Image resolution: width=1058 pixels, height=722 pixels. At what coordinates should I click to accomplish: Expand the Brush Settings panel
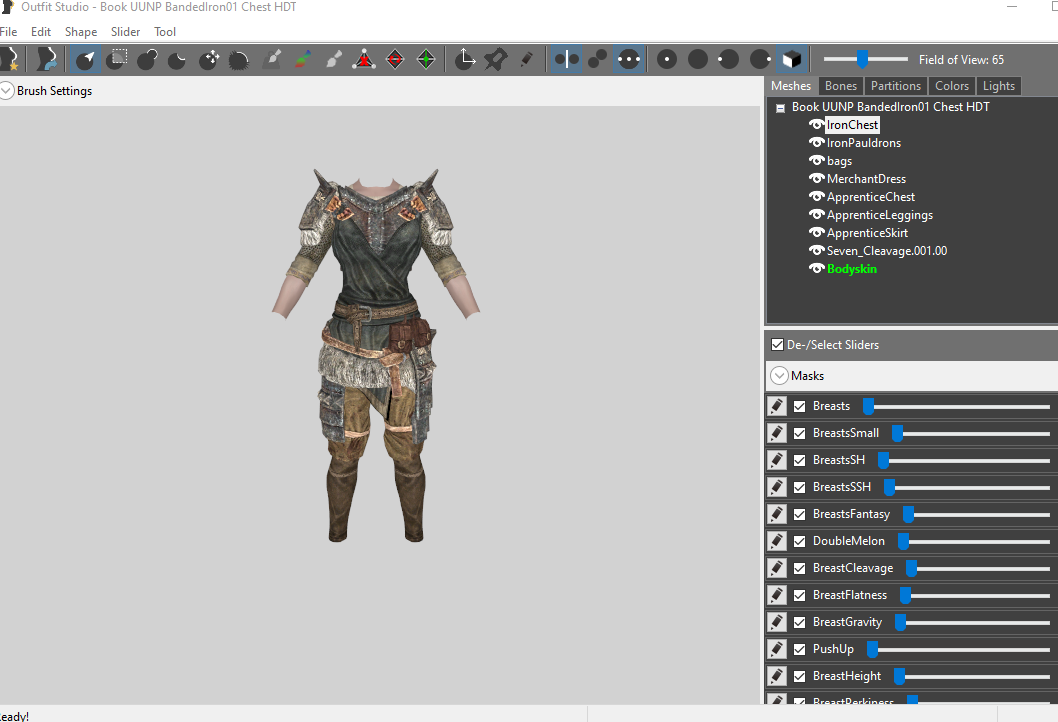(x=7, y=90)
